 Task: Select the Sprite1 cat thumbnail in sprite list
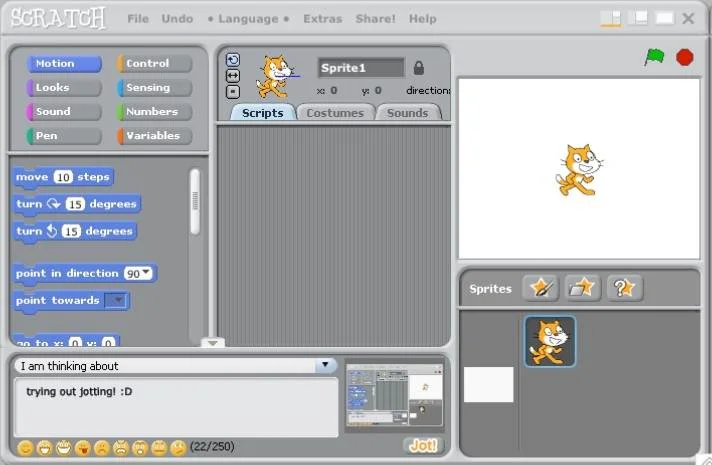(x=550, y=341)
